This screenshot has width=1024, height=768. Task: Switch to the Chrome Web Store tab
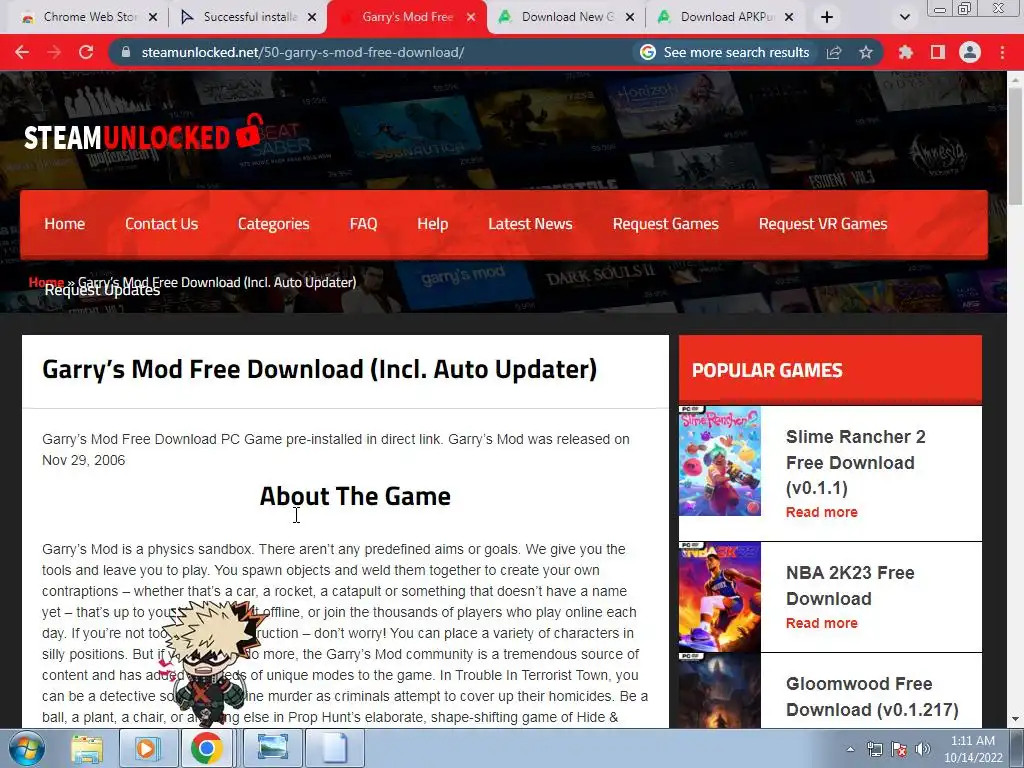(x=89, y=17)
